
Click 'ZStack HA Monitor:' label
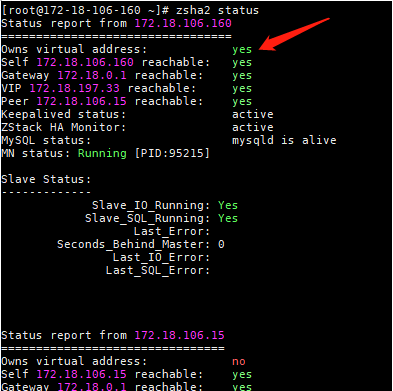64,127
